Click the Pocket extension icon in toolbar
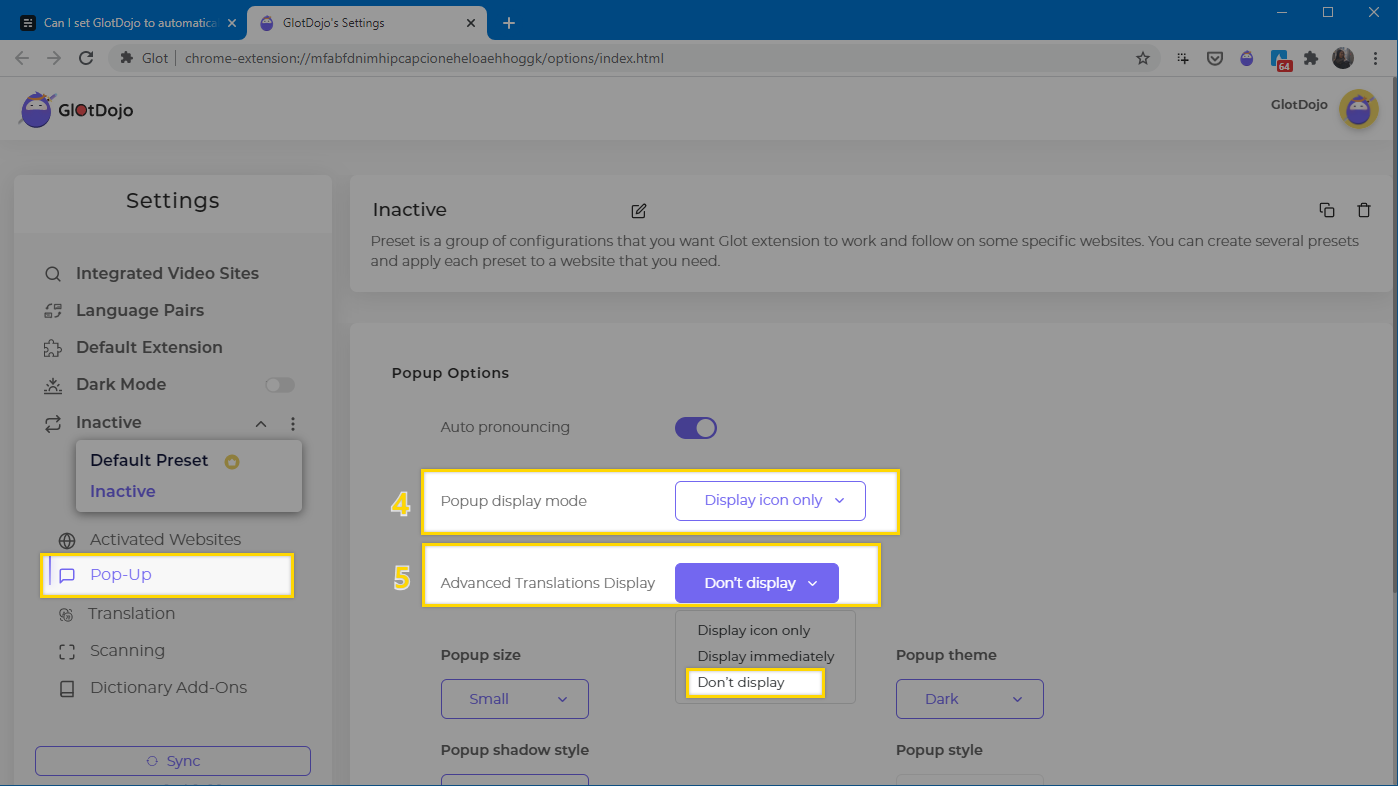 [x=1215, y=58]
